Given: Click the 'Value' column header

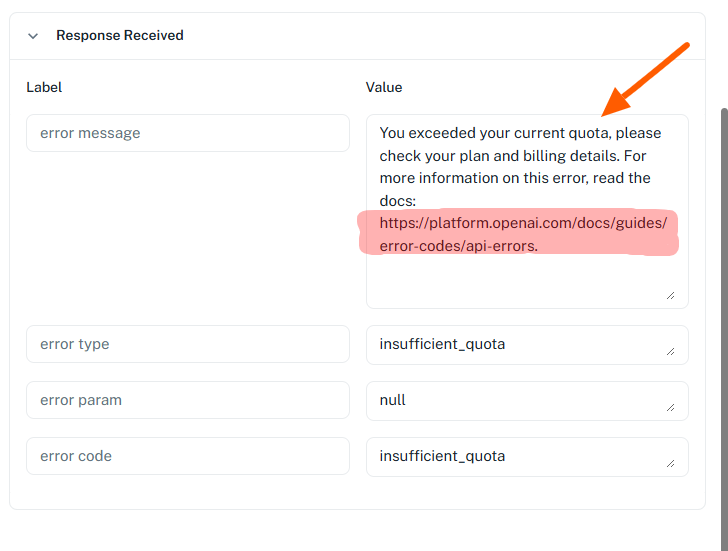Looking at the screenshot, I should [384, 87].
